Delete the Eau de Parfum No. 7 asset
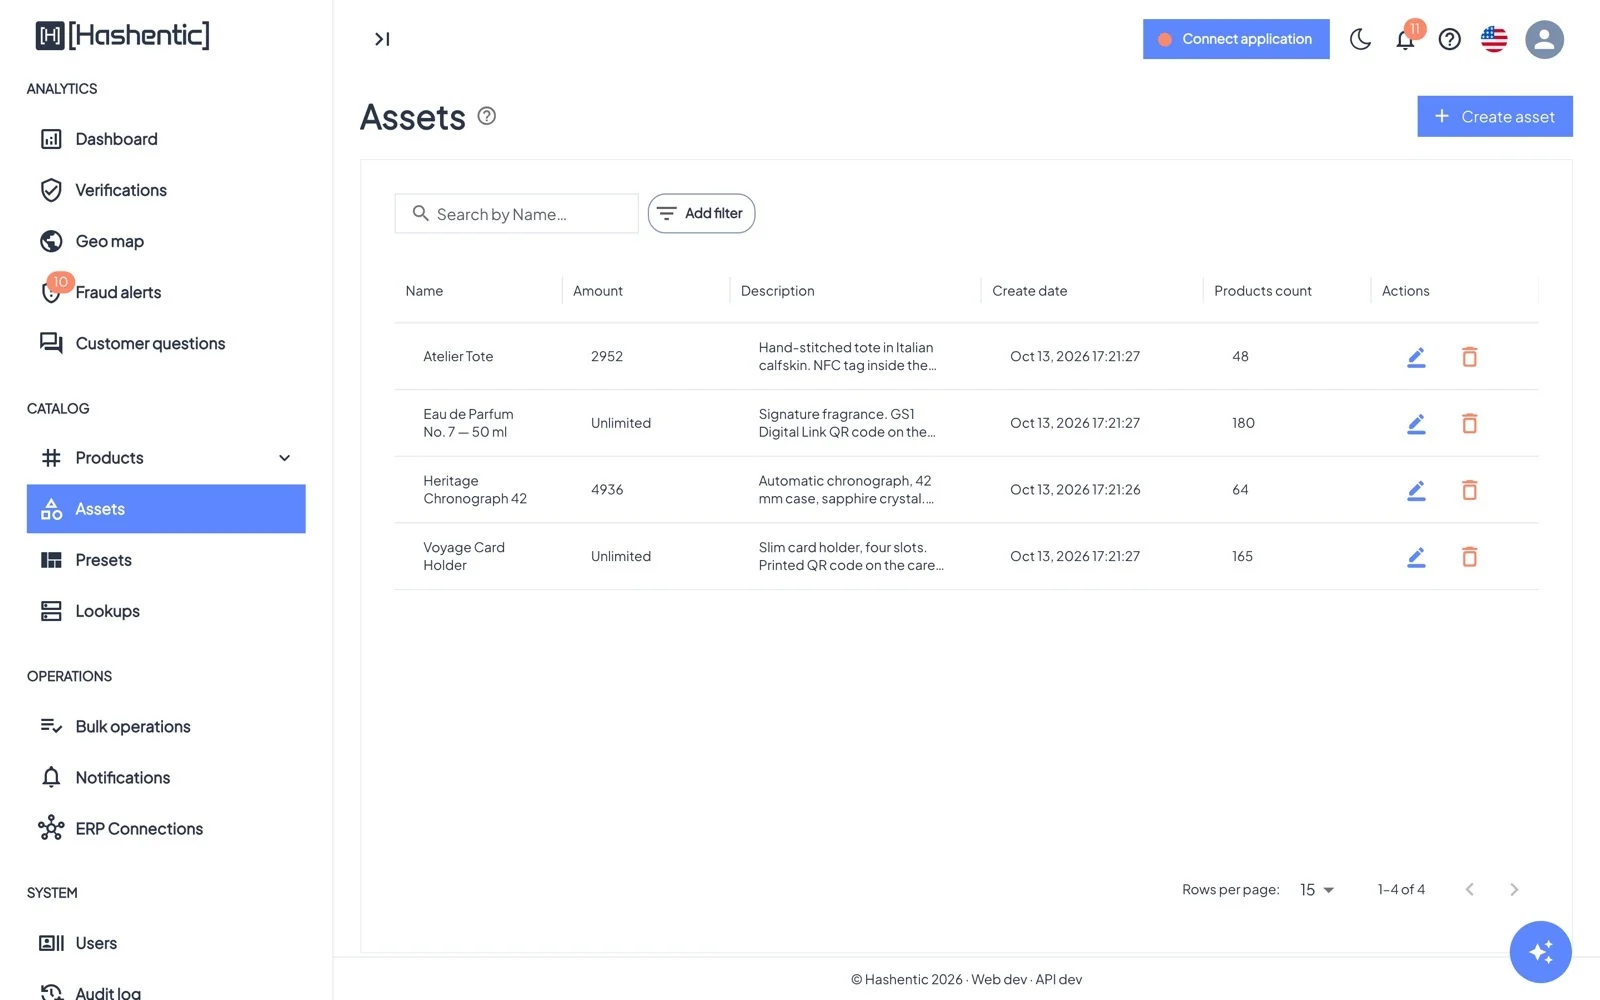 (x=1469, y=424)
